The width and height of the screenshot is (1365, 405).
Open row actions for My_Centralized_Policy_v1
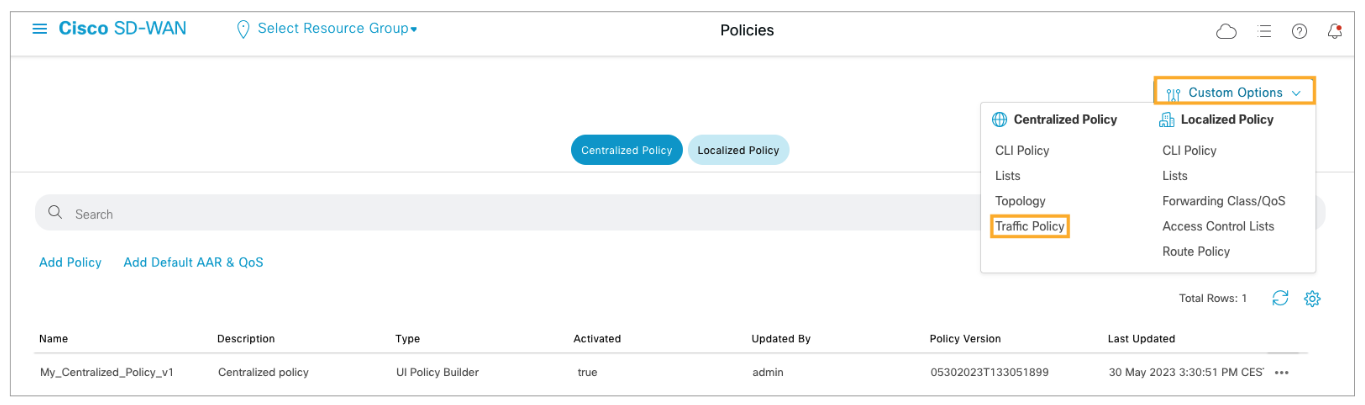coord(1282,373)
